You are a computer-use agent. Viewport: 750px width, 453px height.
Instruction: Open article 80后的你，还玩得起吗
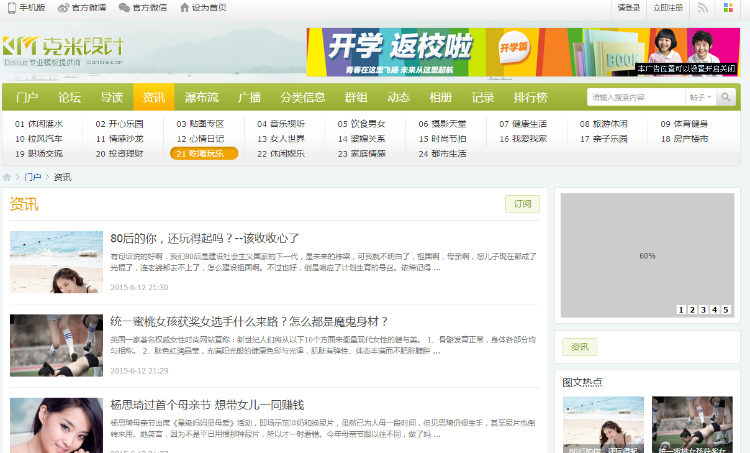point(205,238)
